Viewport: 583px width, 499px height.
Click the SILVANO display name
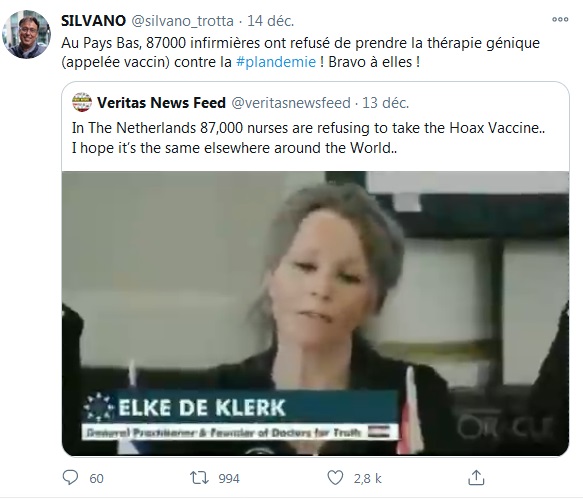[93, 21]
